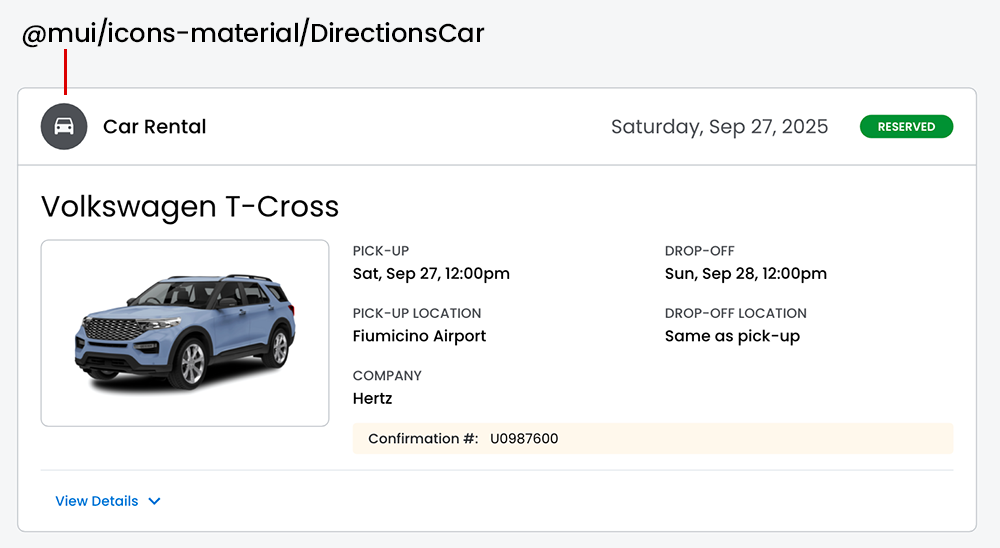Expand details using the chevron arrow
The width and height of the screenshot is (1000, 548).
pos(154,501)
